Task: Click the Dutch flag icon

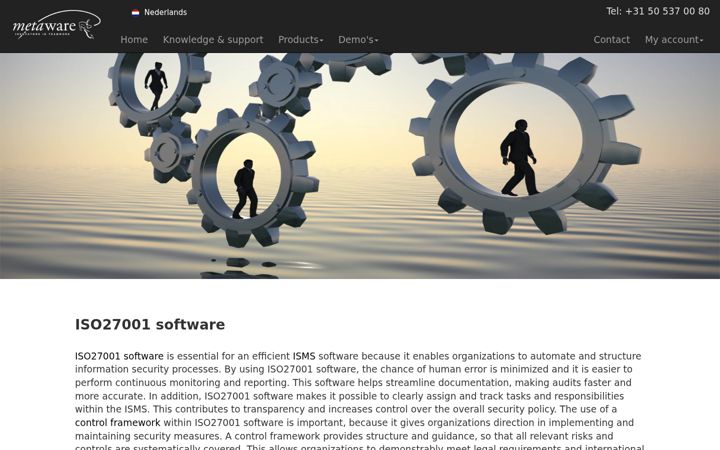Action: [x=135, y=12]
